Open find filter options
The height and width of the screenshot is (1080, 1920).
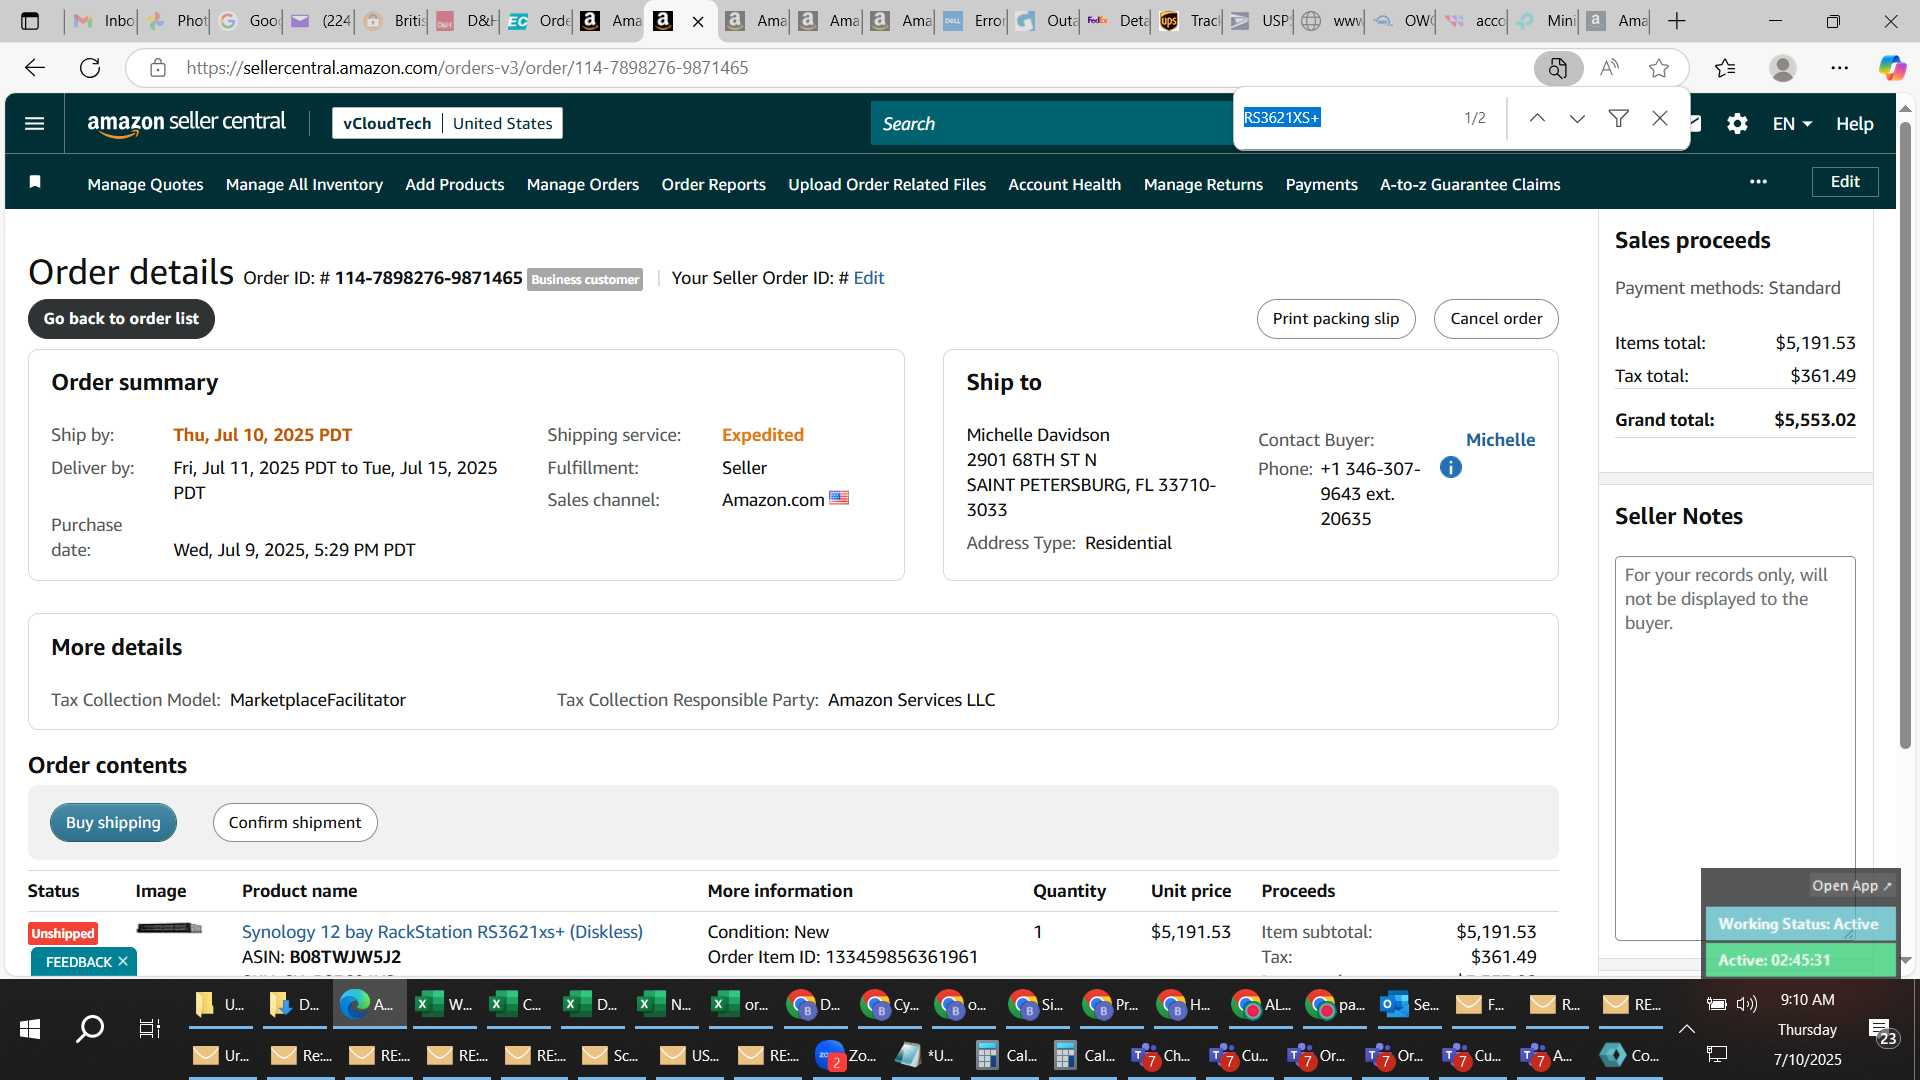coord(1618,118)
